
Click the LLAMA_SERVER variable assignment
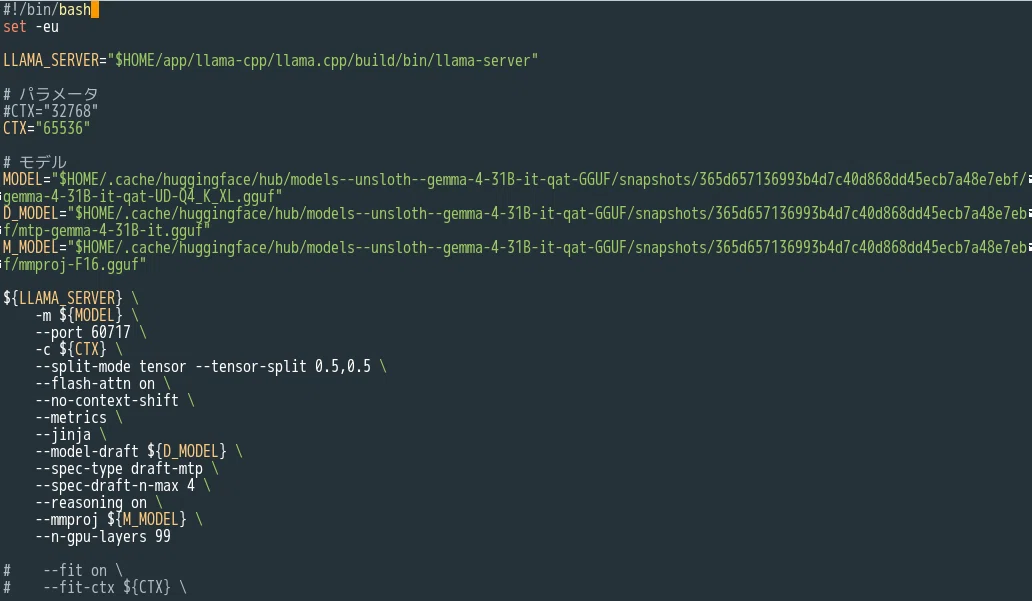coord(271,61)
